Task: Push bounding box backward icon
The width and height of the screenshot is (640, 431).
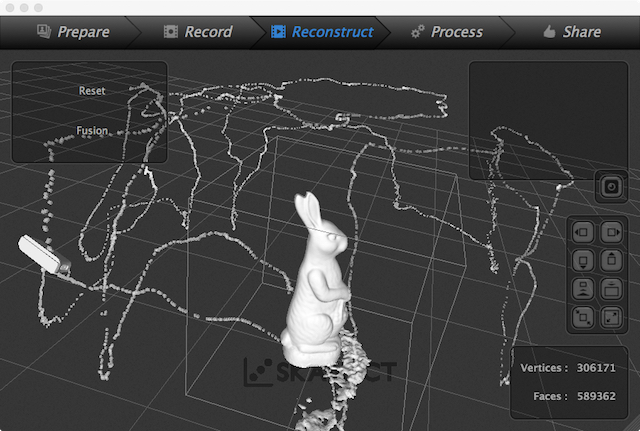Action: 583,289
